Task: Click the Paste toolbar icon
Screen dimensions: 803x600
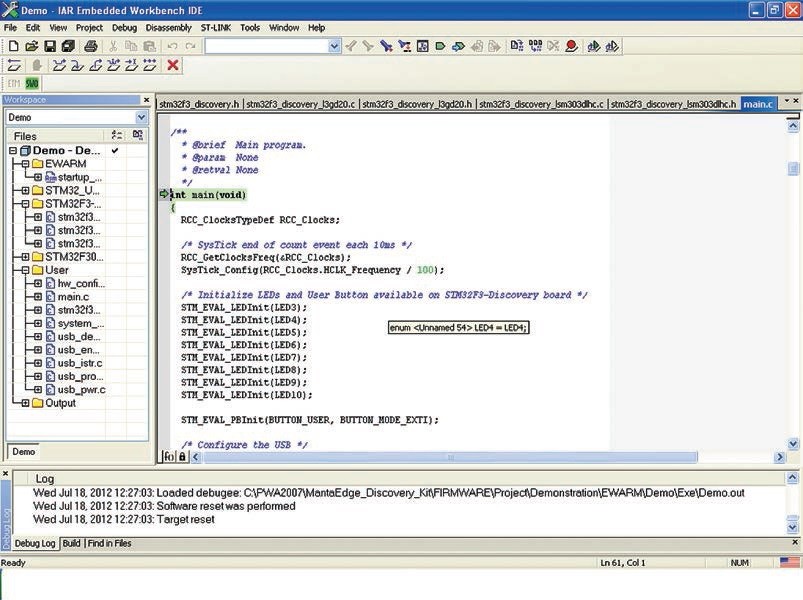Action: point(149,47)
